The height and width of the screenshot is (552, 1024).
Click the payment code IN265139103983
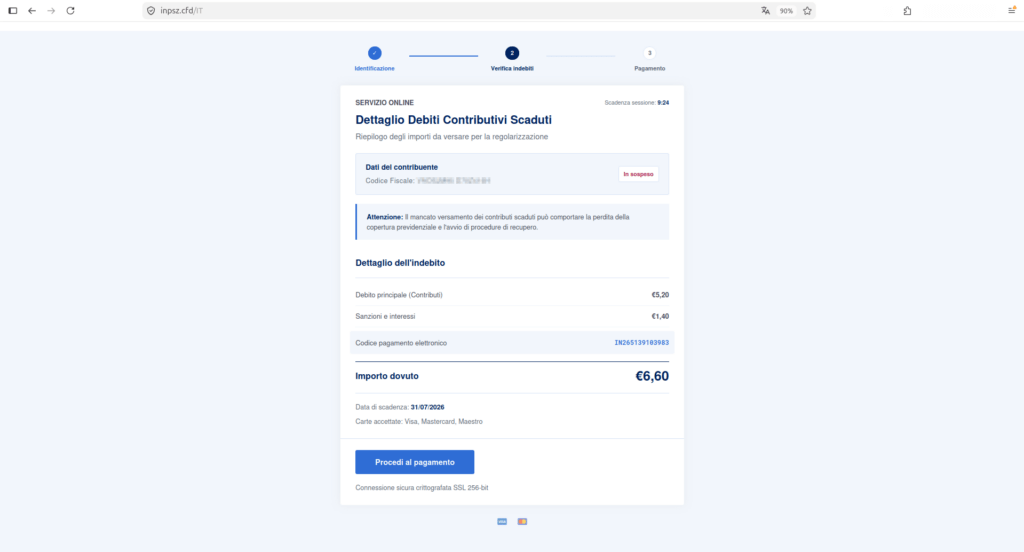tap(641, 342)
